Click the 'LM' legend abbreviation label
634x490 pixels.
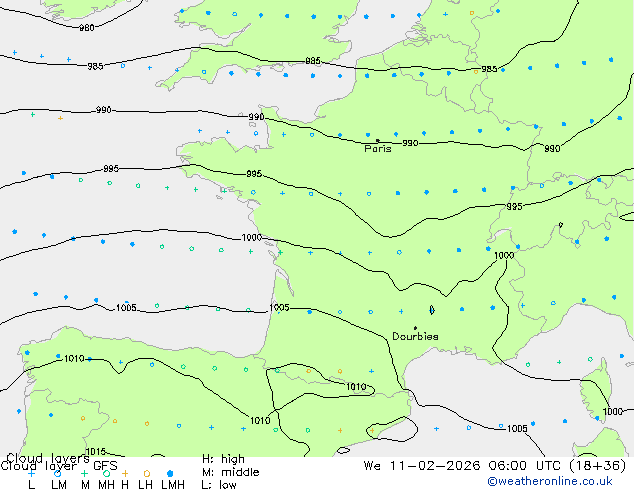(x=59, y=485)
